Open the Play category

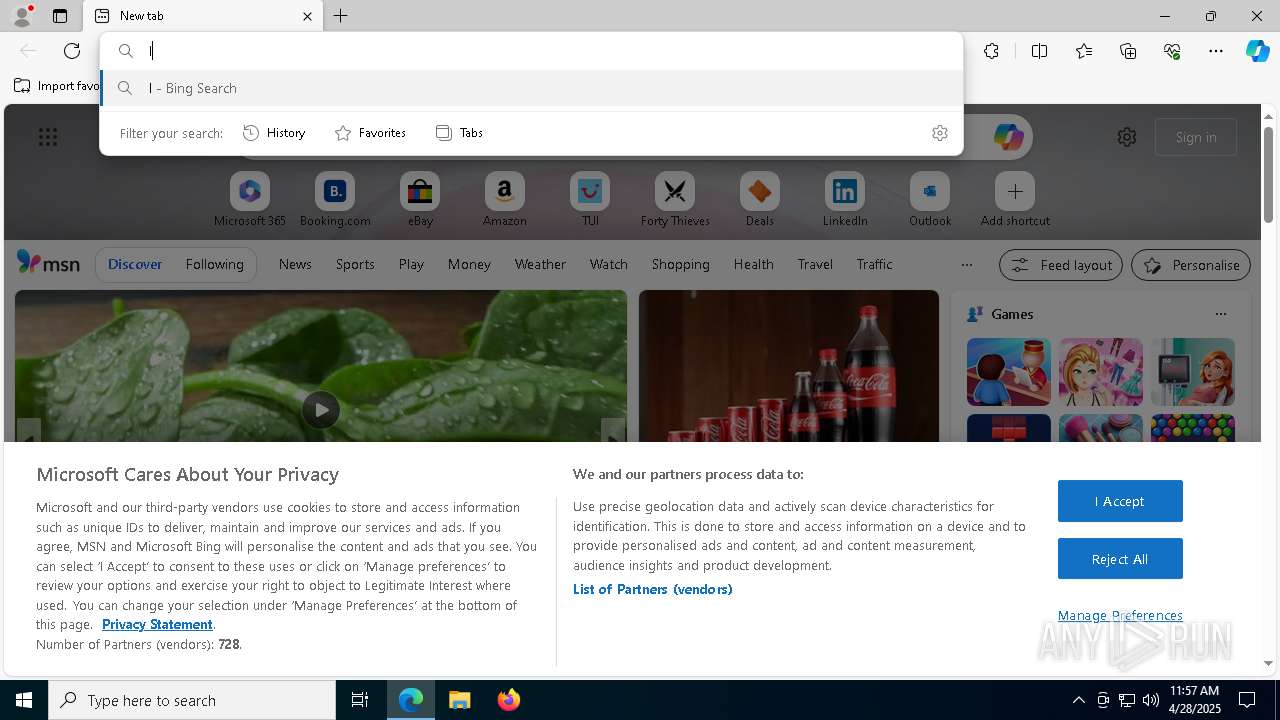(x=411, y=264)
